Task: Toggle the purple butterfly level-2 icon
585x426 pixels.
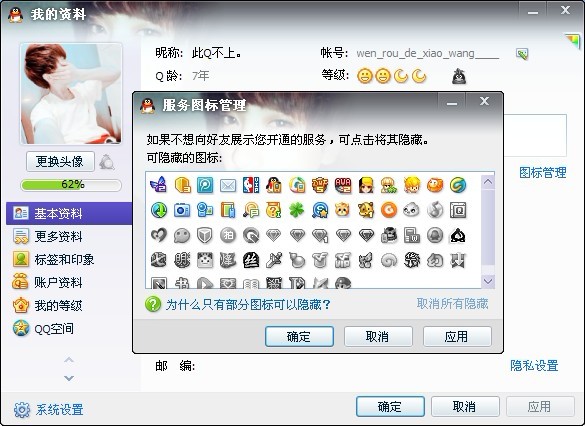Action: pyautogui.click(x=159, y=184)
